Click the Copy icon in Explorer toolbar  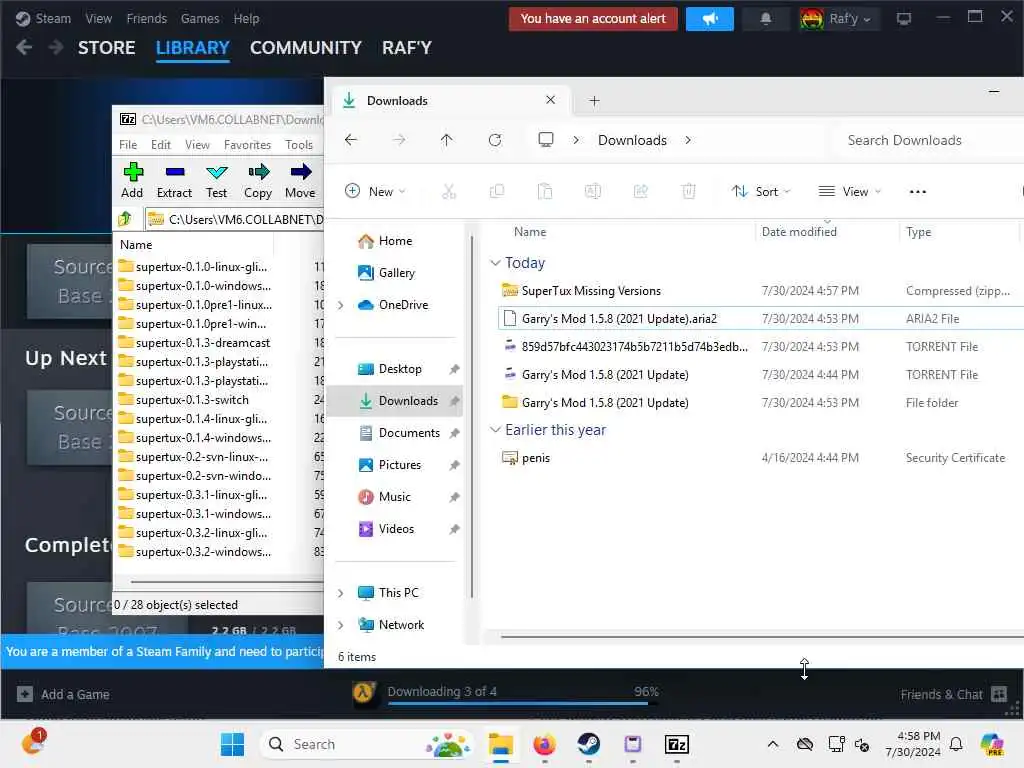497,191
